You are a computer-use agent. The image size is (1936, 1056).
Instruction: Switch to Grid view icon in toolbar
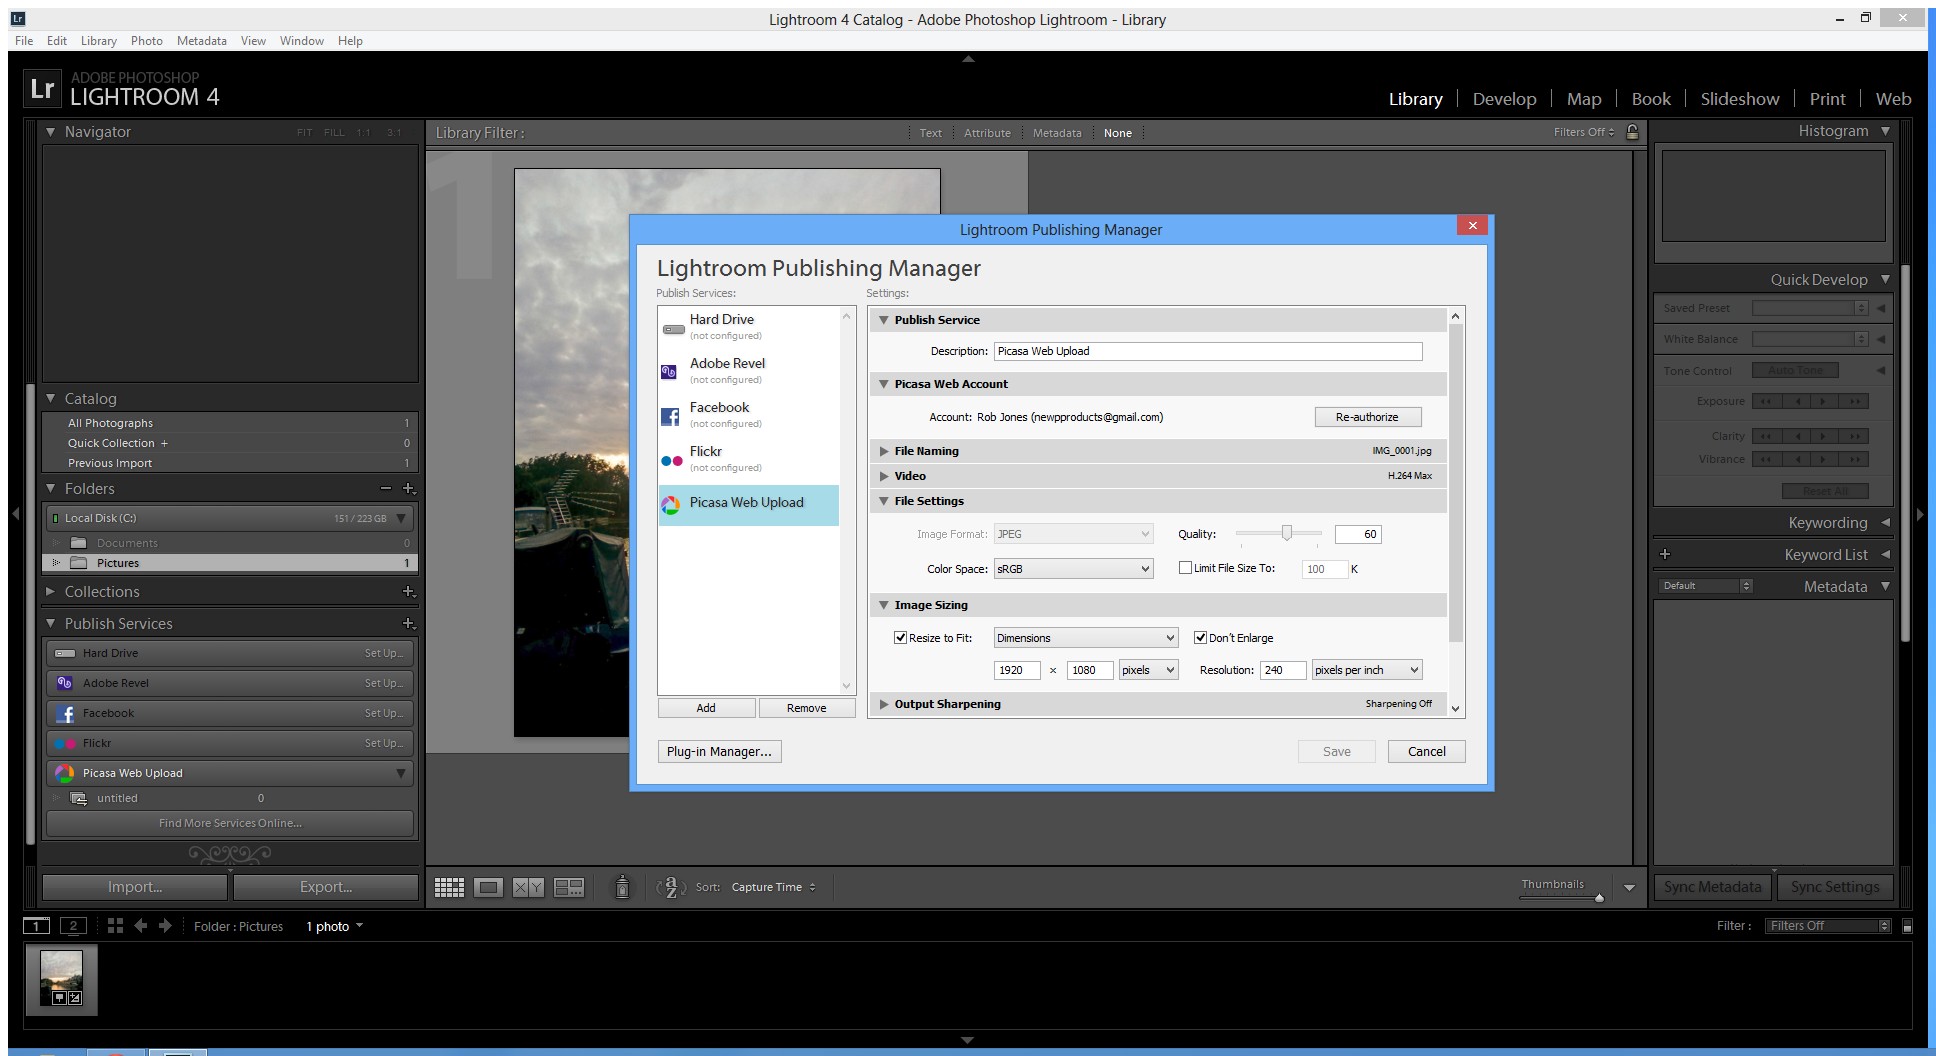(x=449, y=887)
